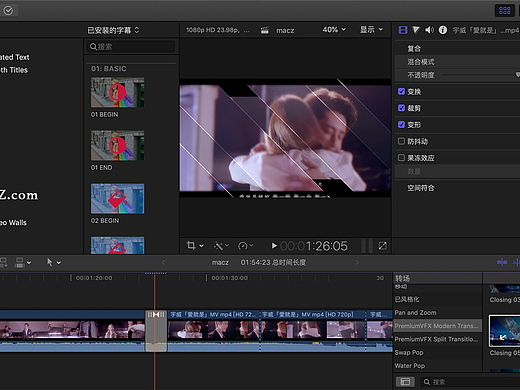
Task: Open the info inspector icon
Action: coord(443,30)
